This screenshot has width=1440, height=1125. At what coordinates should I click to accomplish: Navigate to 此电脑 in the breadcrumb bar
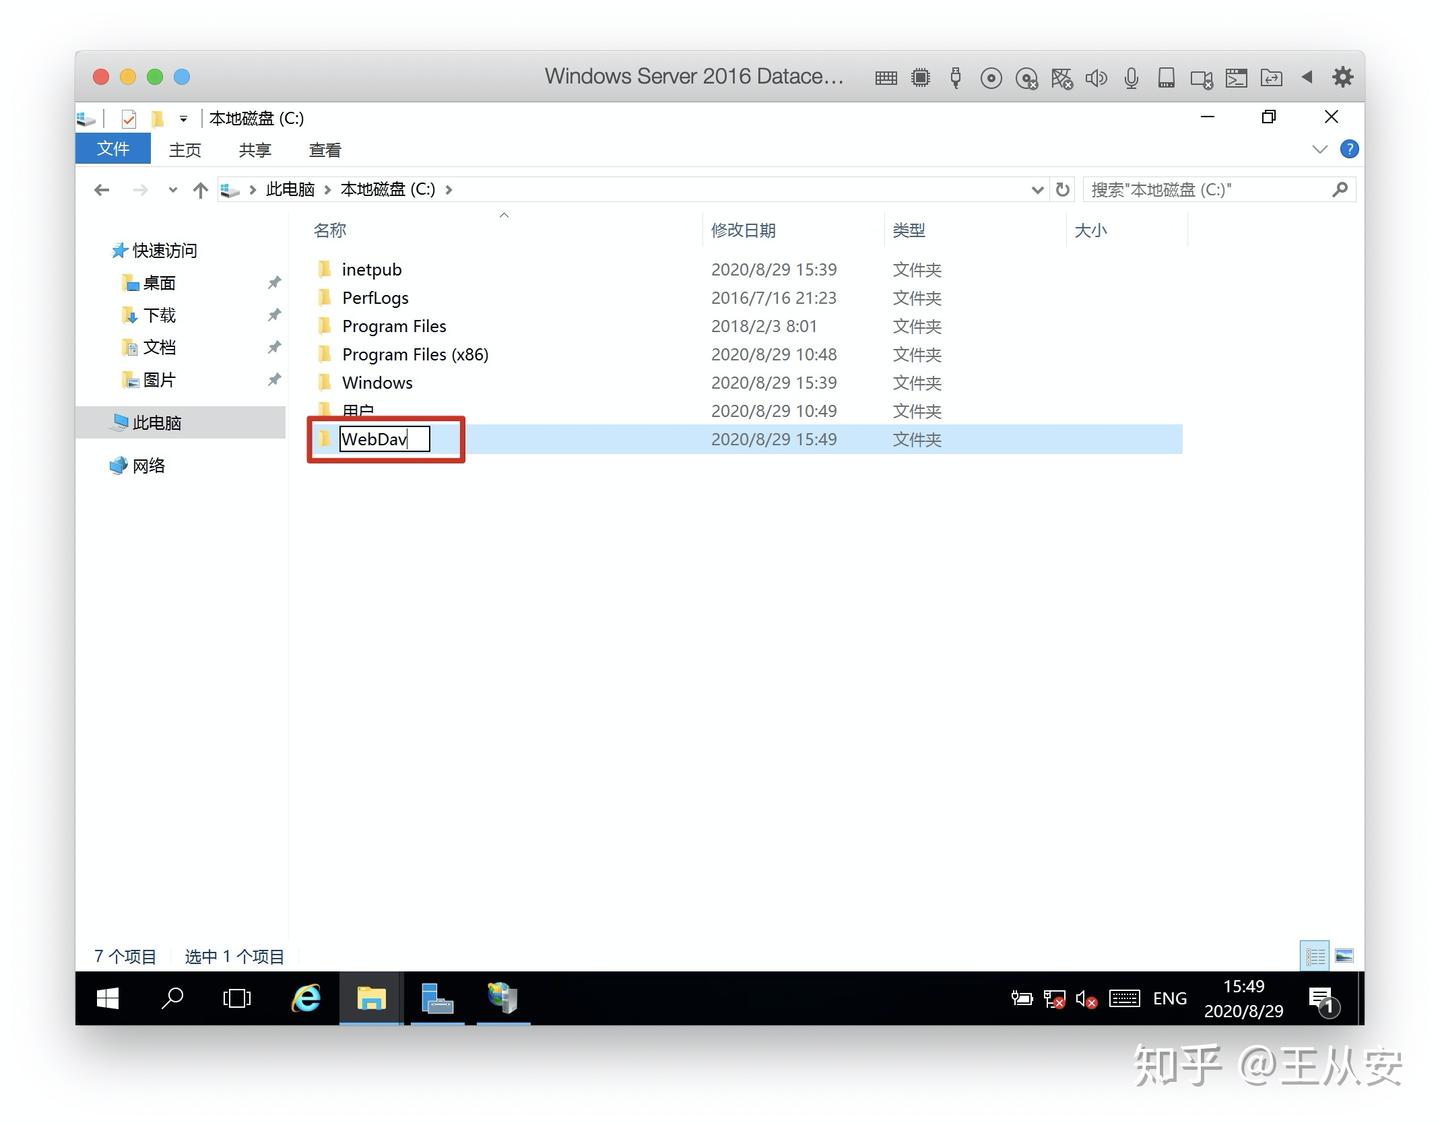click(x=290, y=189)
